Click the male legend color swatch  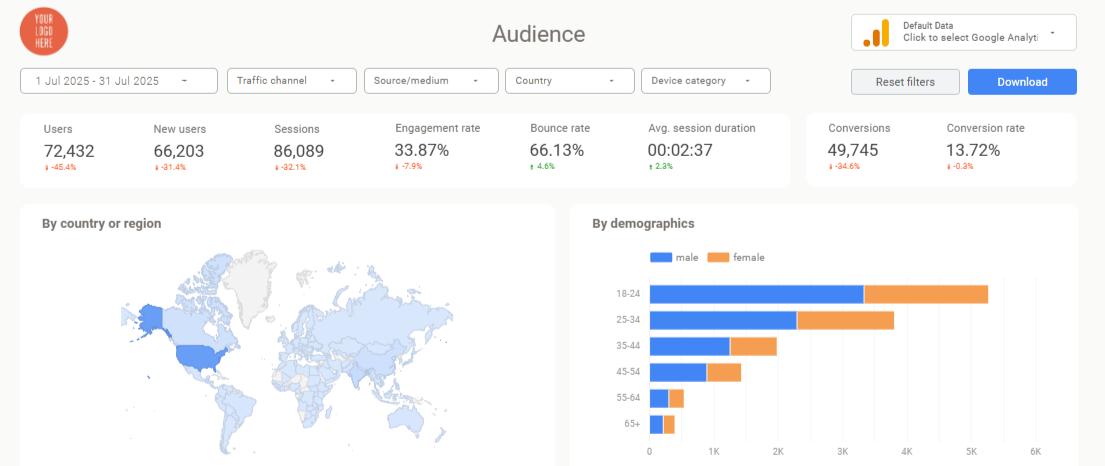click(x=661, y=257)
